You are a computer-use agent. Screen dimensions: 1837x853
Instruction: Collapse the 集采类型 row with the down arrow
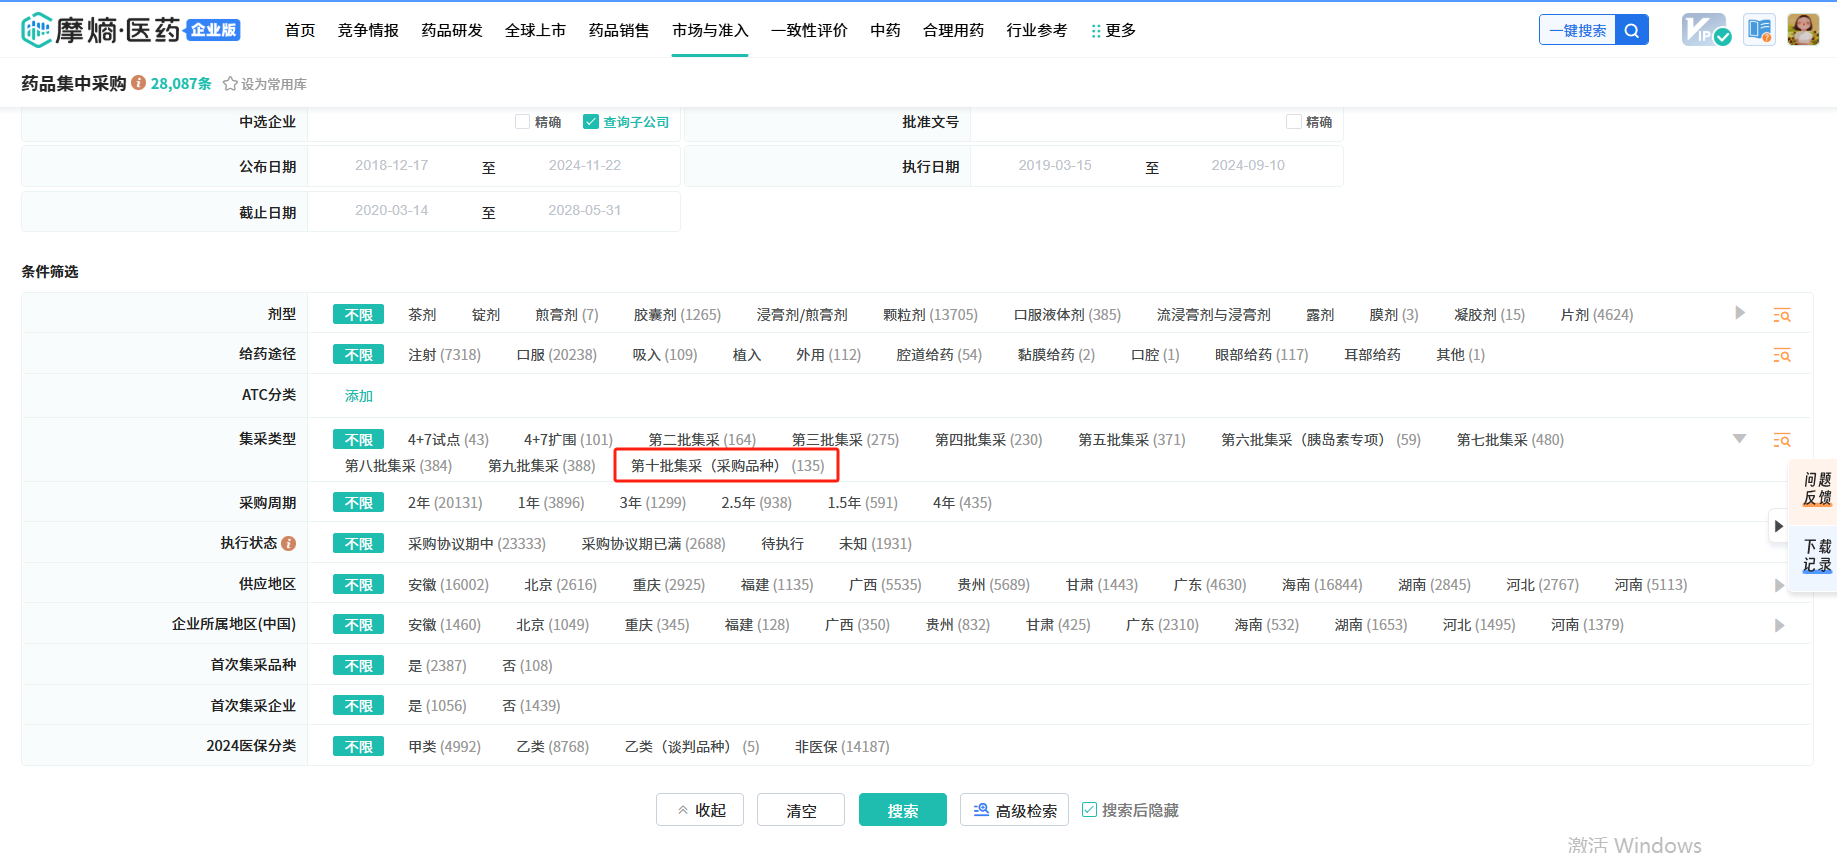click(x=1739, y=439)
